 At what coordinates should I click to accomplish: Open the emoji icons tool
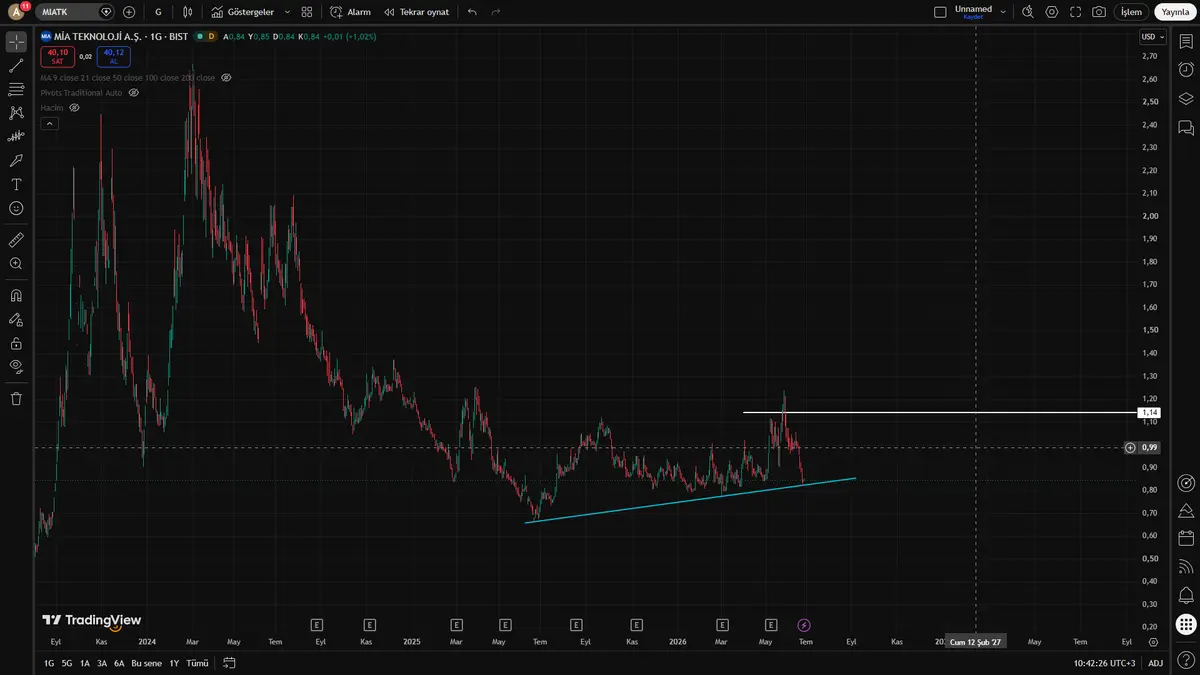coord(16,208)
